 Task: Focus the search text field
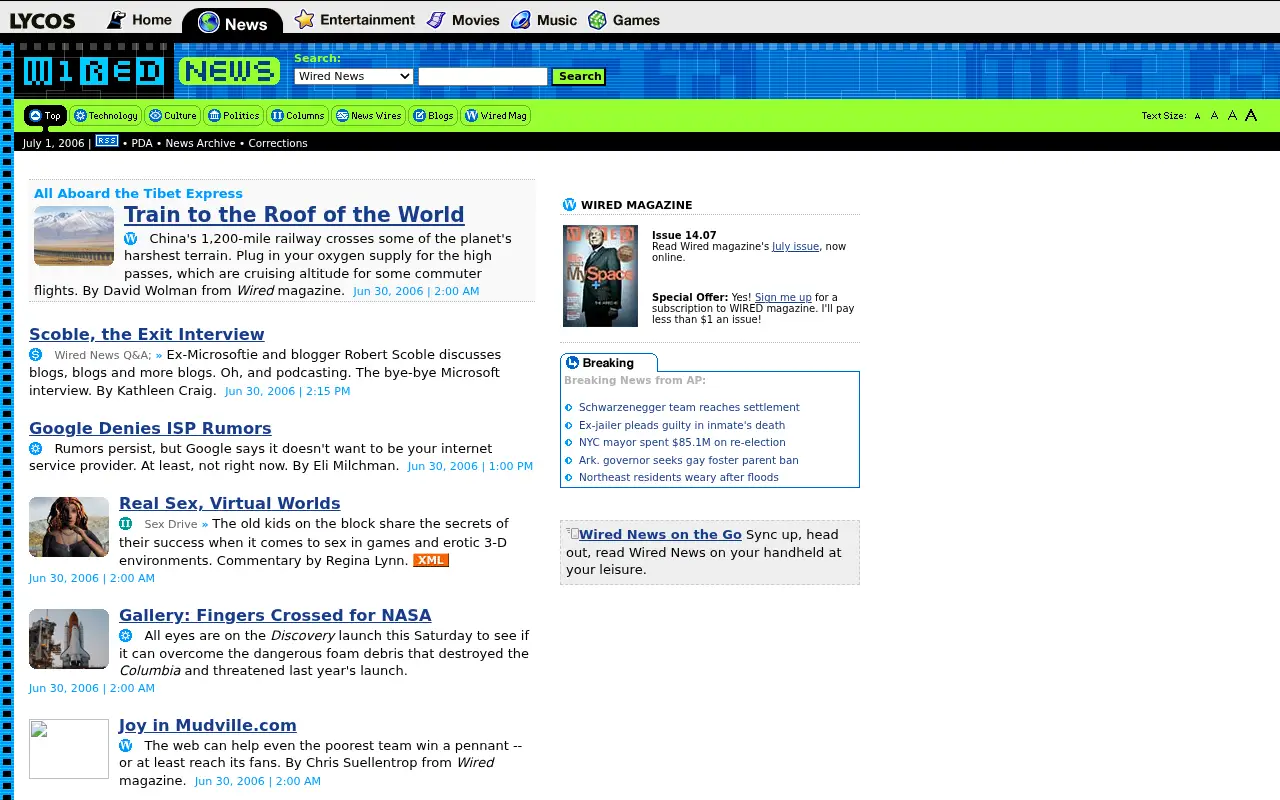(x=483, y=76)
